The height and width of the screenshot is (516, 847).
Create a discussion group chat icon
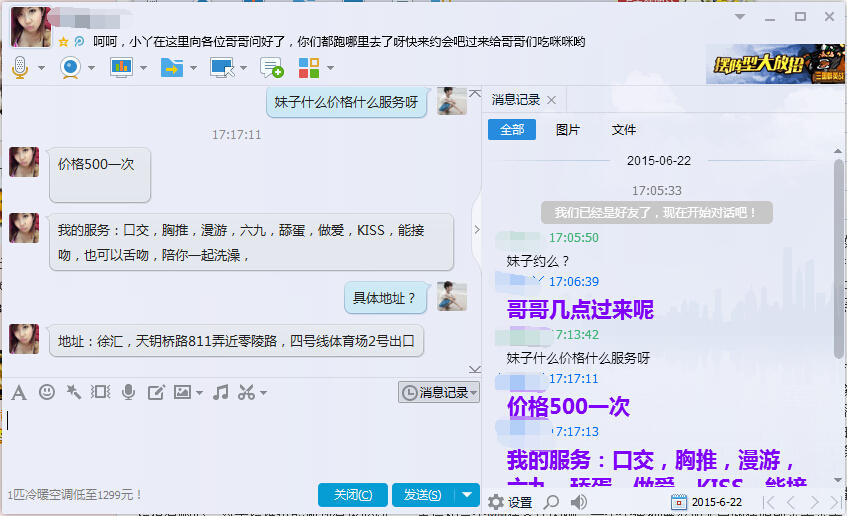(272, 68)
